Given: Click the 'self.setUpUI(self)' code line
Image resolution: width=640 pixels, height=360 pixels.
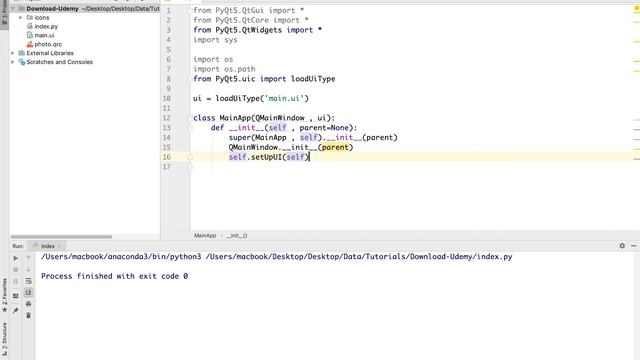Looking at the screenshot, I should [269, 157].
